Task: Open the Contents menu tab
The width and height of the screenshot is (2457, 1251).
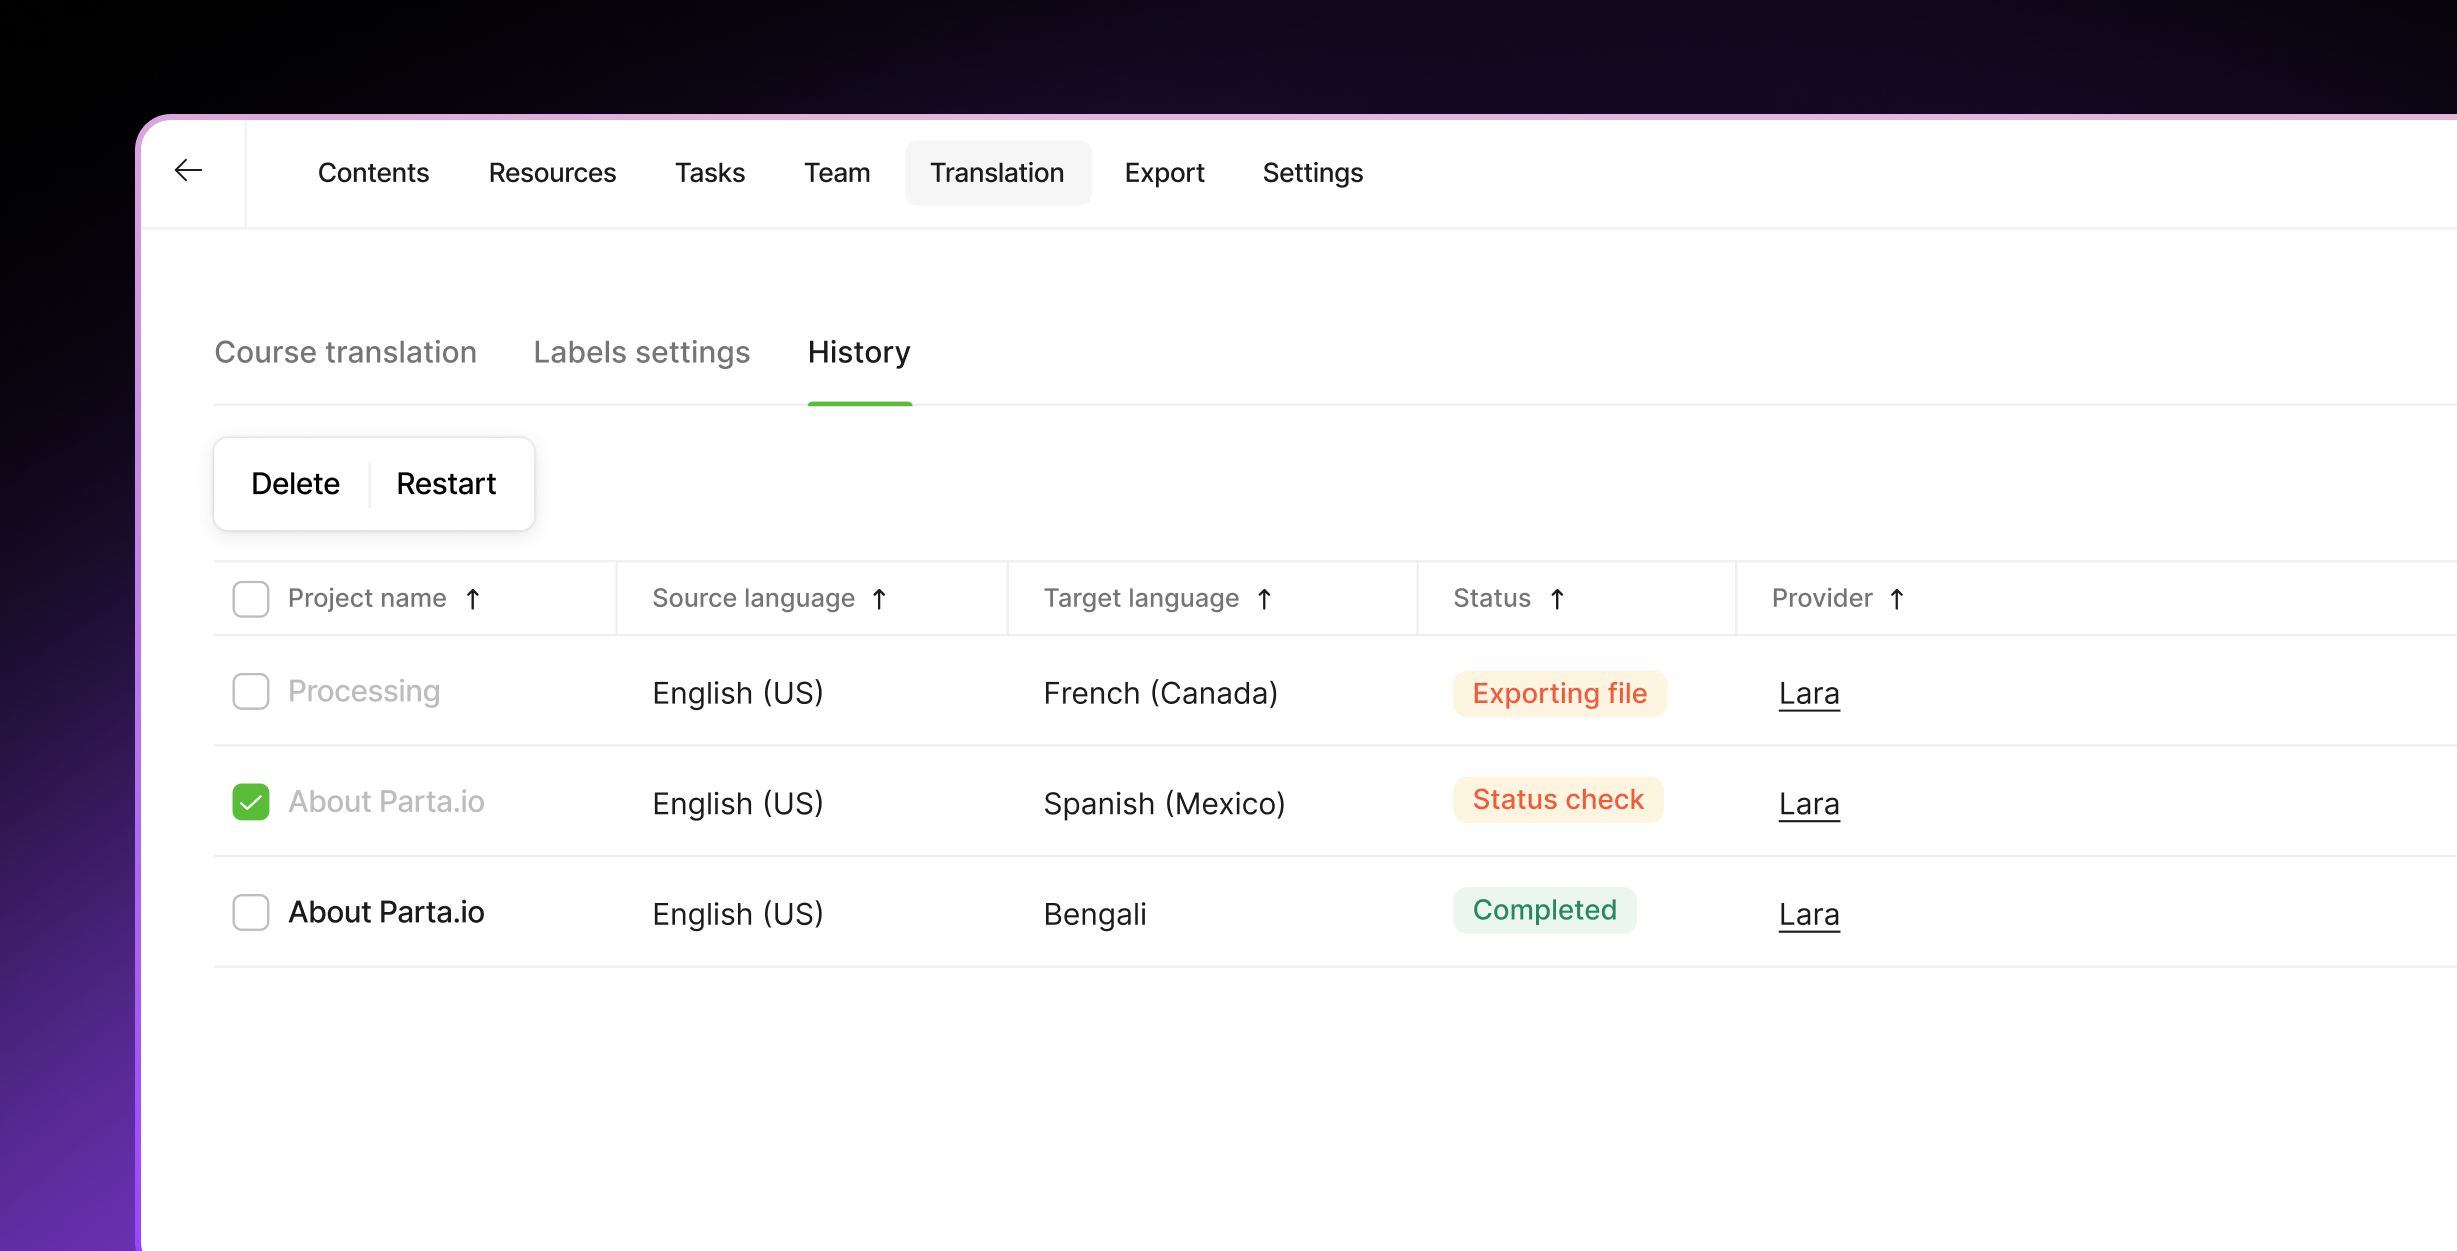Action: [373, 173]
